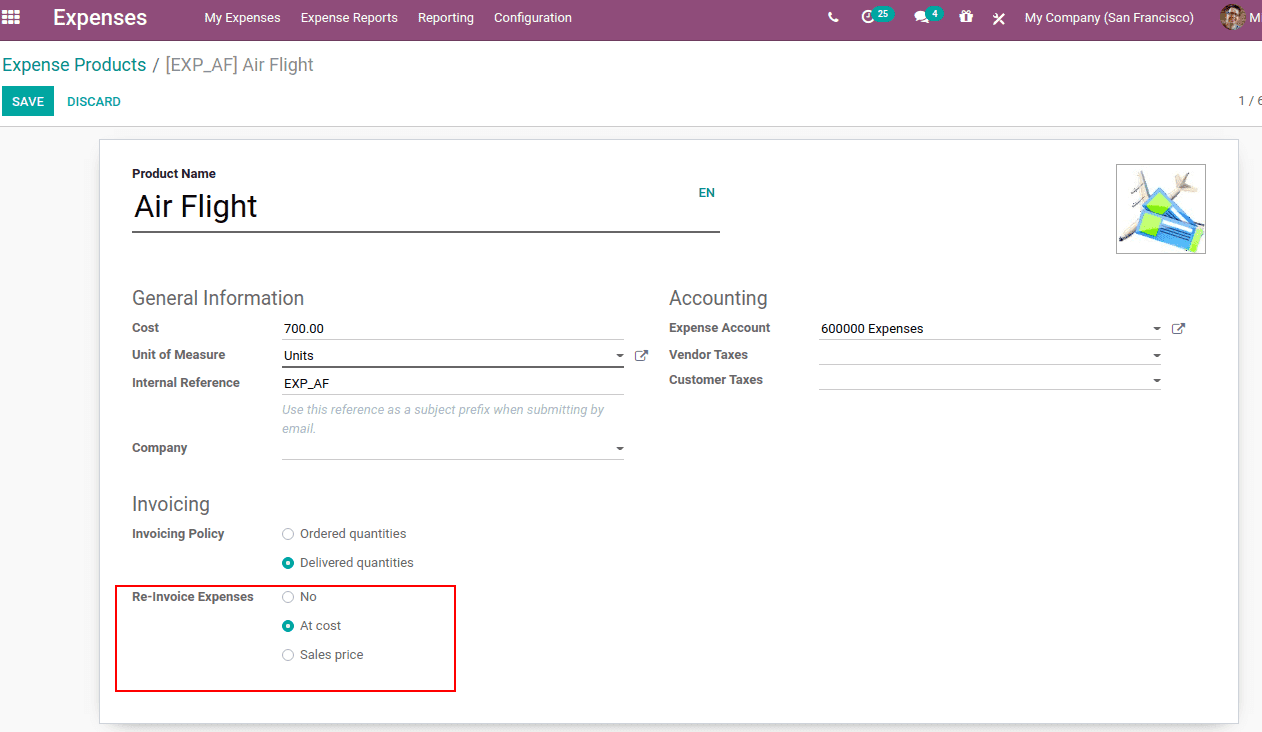Click the Re-Invoice Expenses label
Image resolution: width=1262 pixels, height=732 pixels.
pyautogui.click(x=193, y=597)
